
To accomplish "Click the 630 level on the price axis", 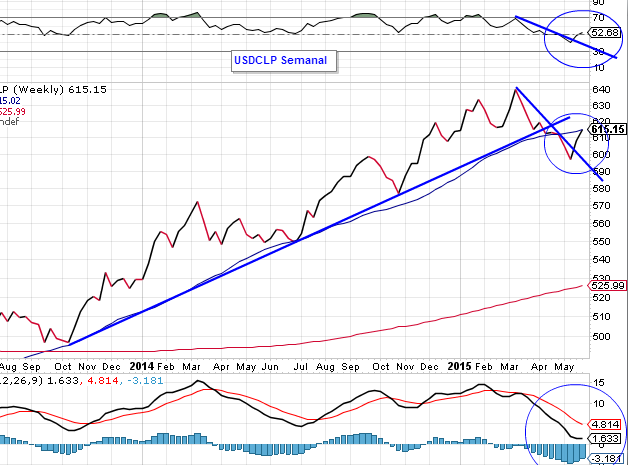I will tap(601, 106).
